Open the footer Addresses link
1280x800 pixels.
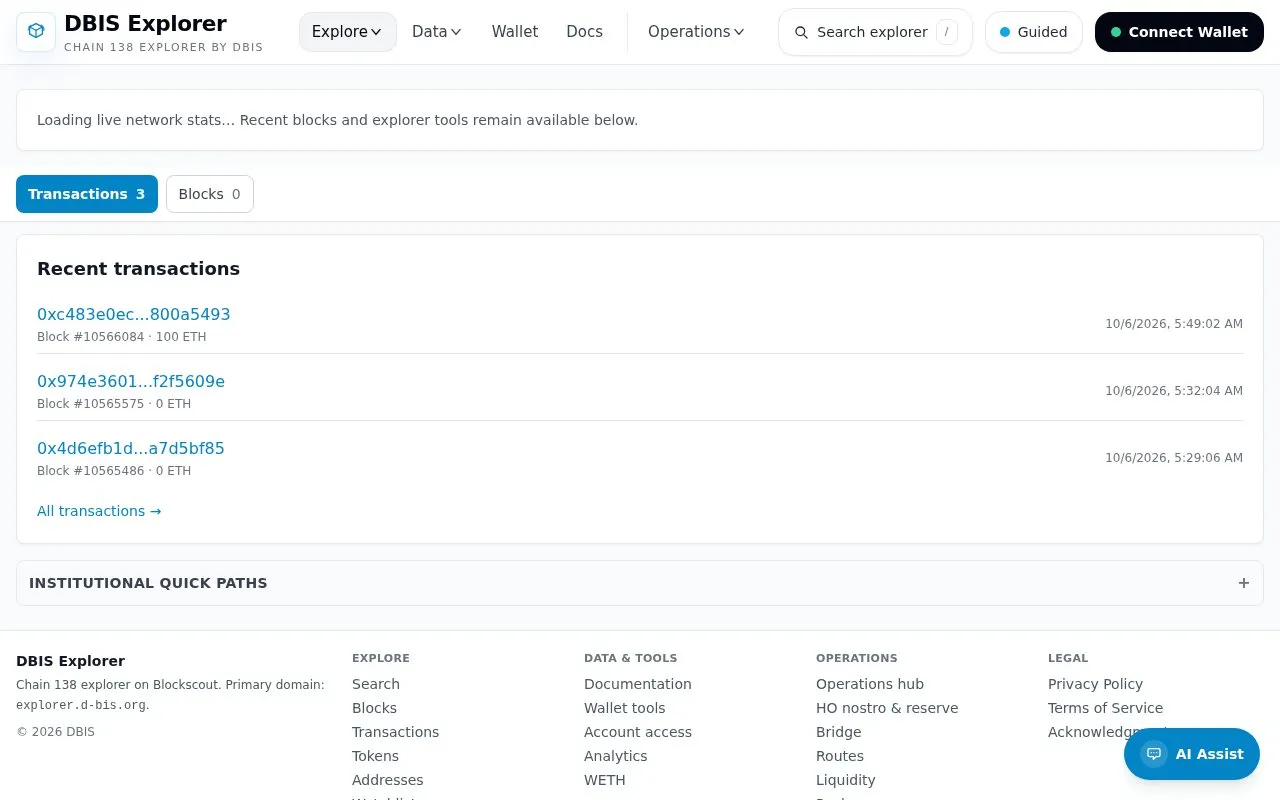click(388, 780)
